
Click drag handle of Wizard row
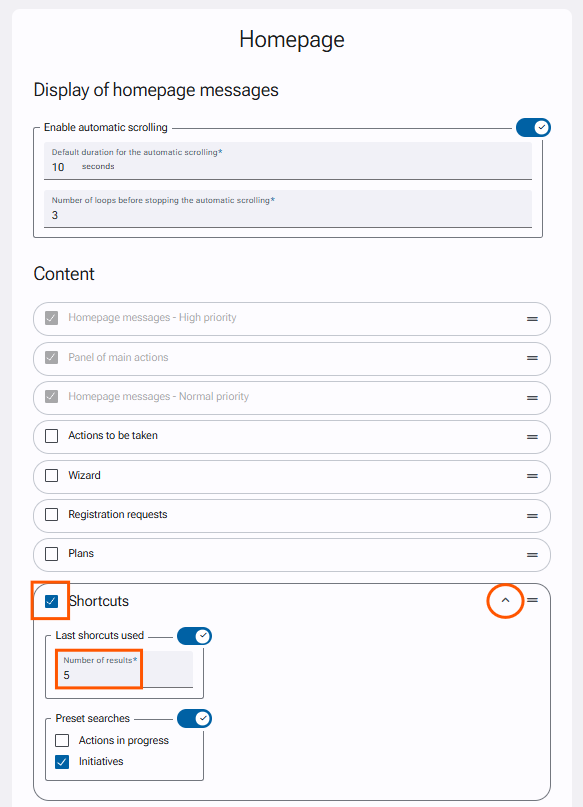(x=532, y=477)
